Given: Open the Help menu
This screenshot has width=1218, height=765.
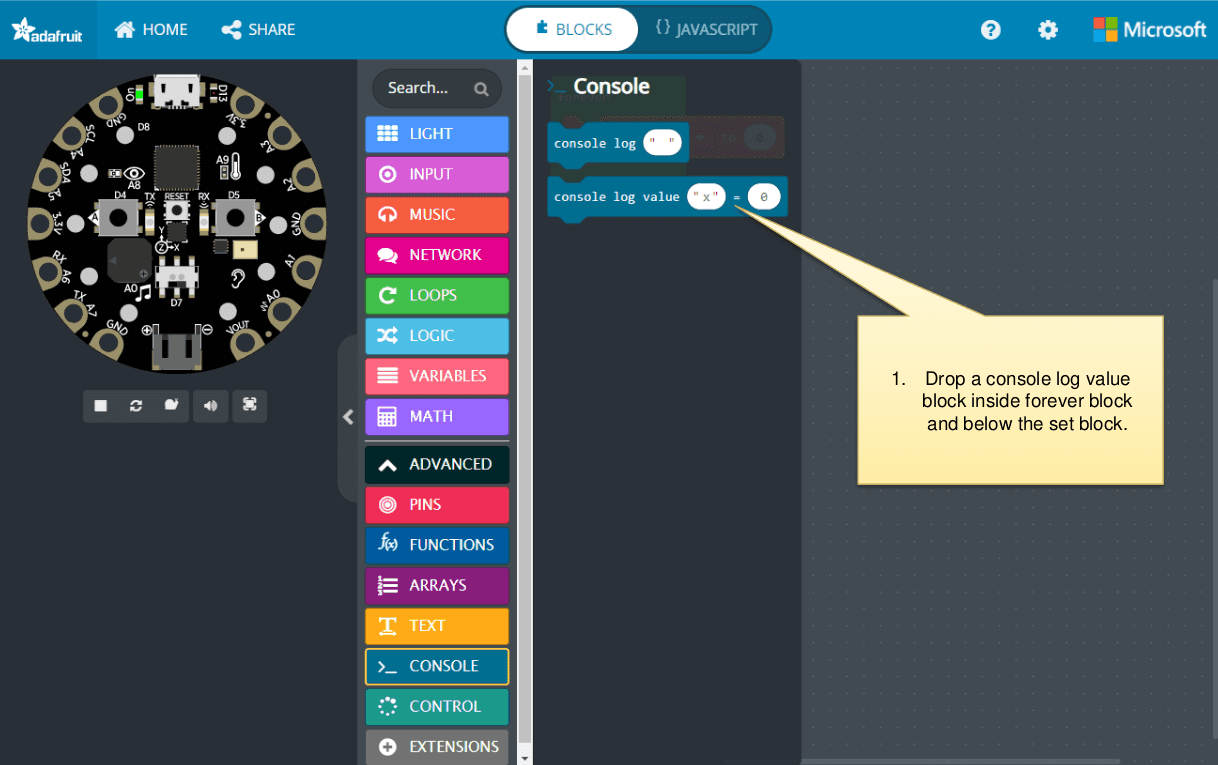Looking at the screenshot, I should click(x=990, y=30).
